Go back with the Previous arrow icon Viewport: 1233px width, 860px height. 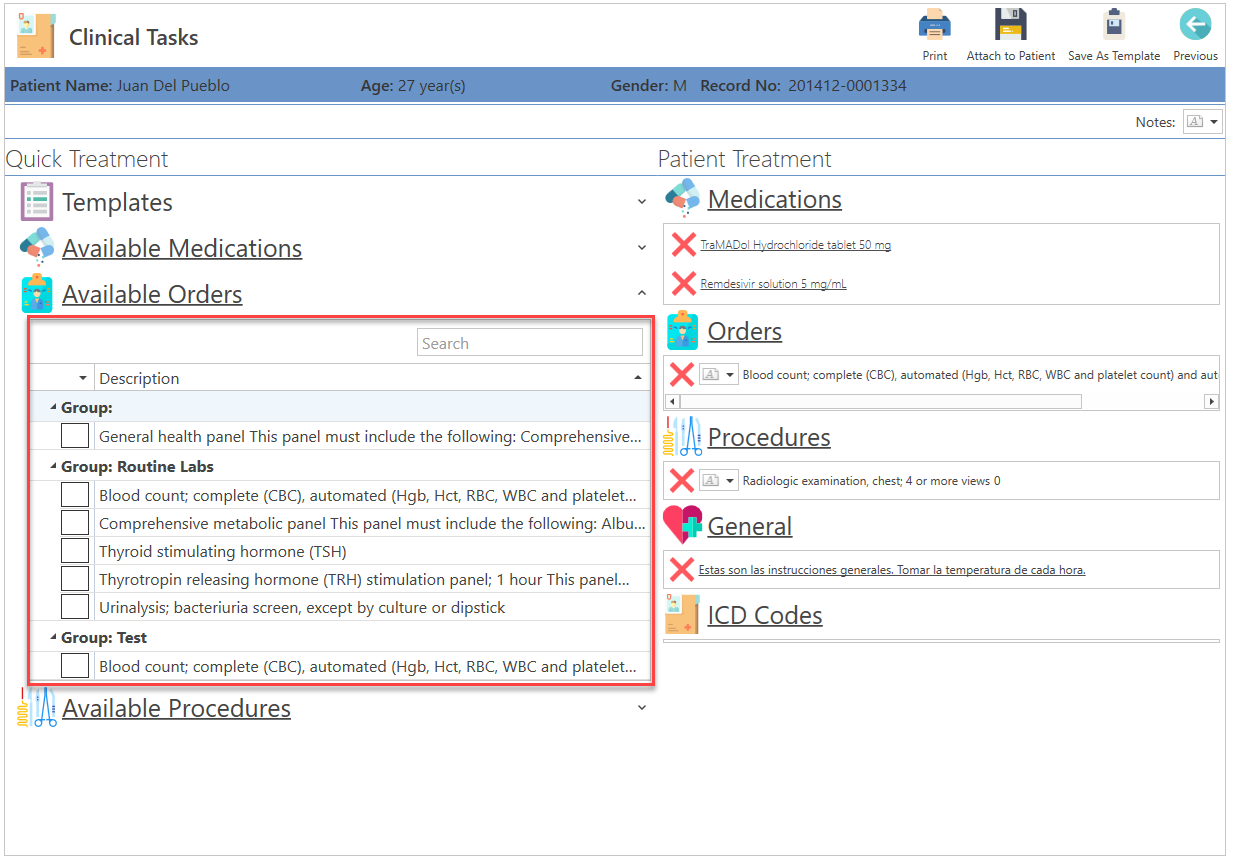tap(1195, 24)
